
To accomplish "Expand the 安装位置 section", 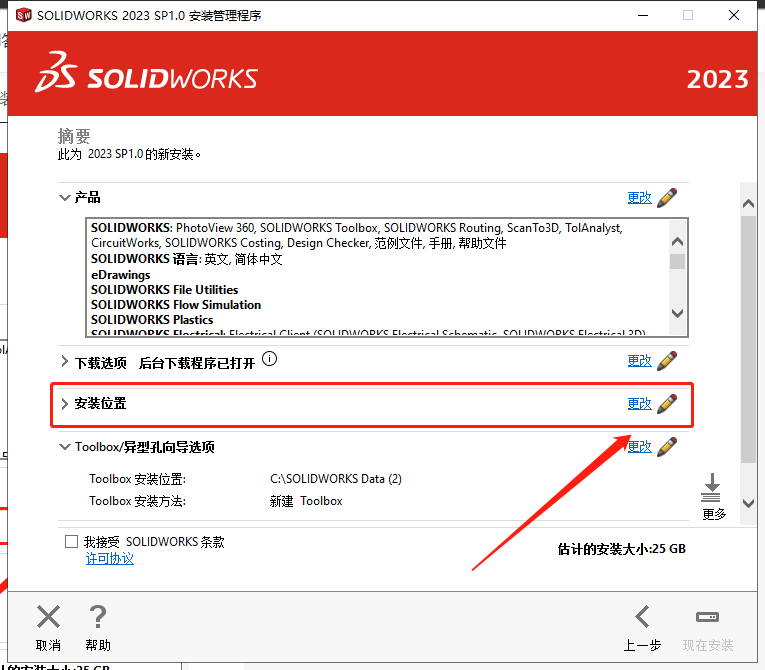I will tap(65, 404).
